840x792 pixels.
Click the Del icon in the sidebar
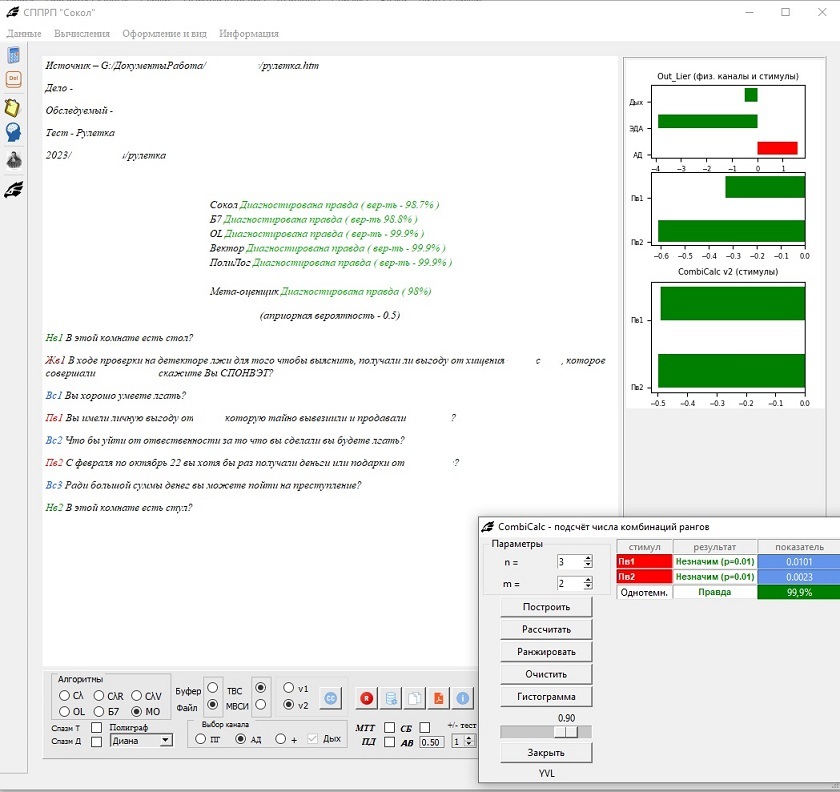[x=14, y=80]
